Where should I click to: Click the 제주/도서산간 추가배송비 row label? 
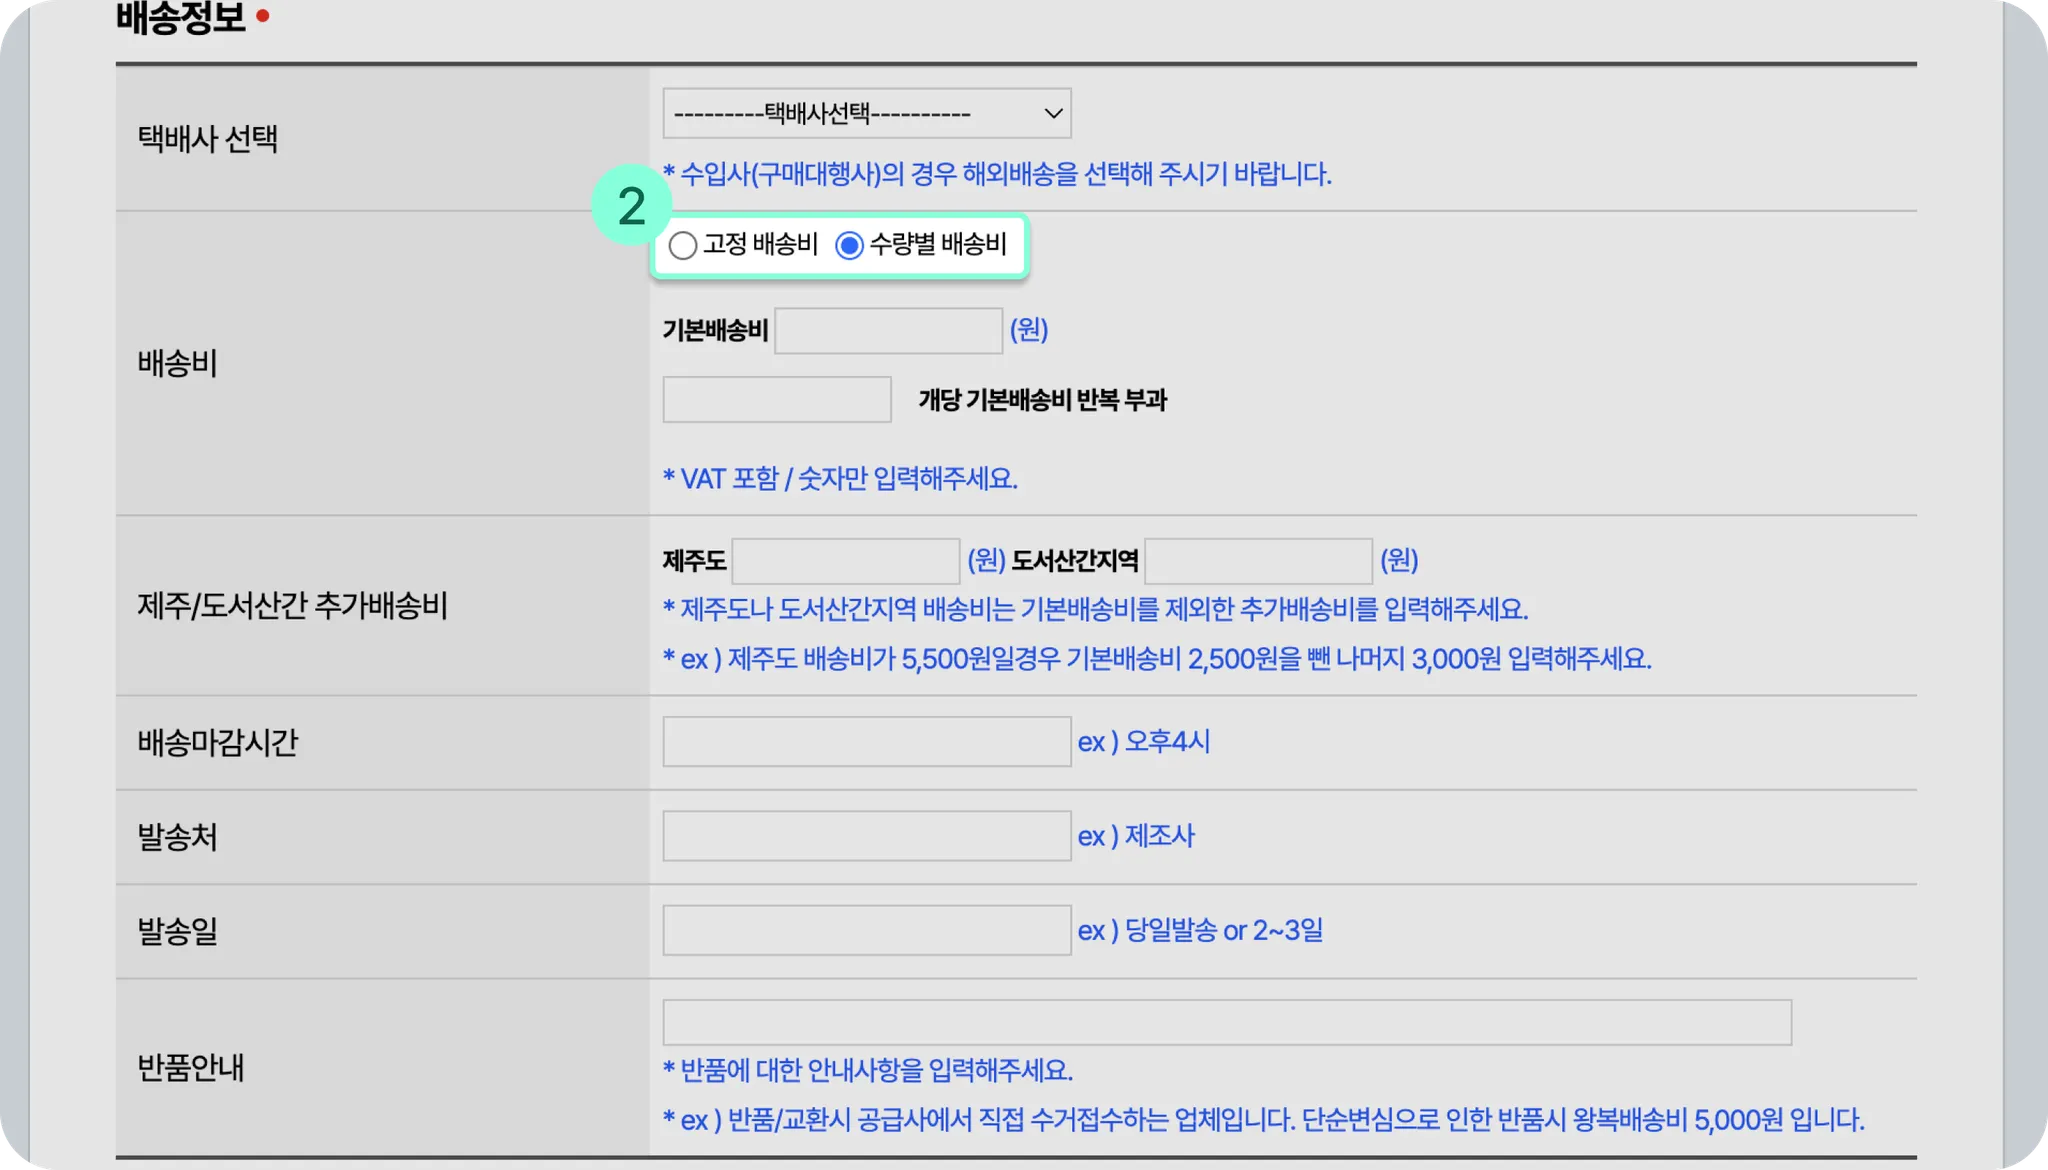click(292, 606)
